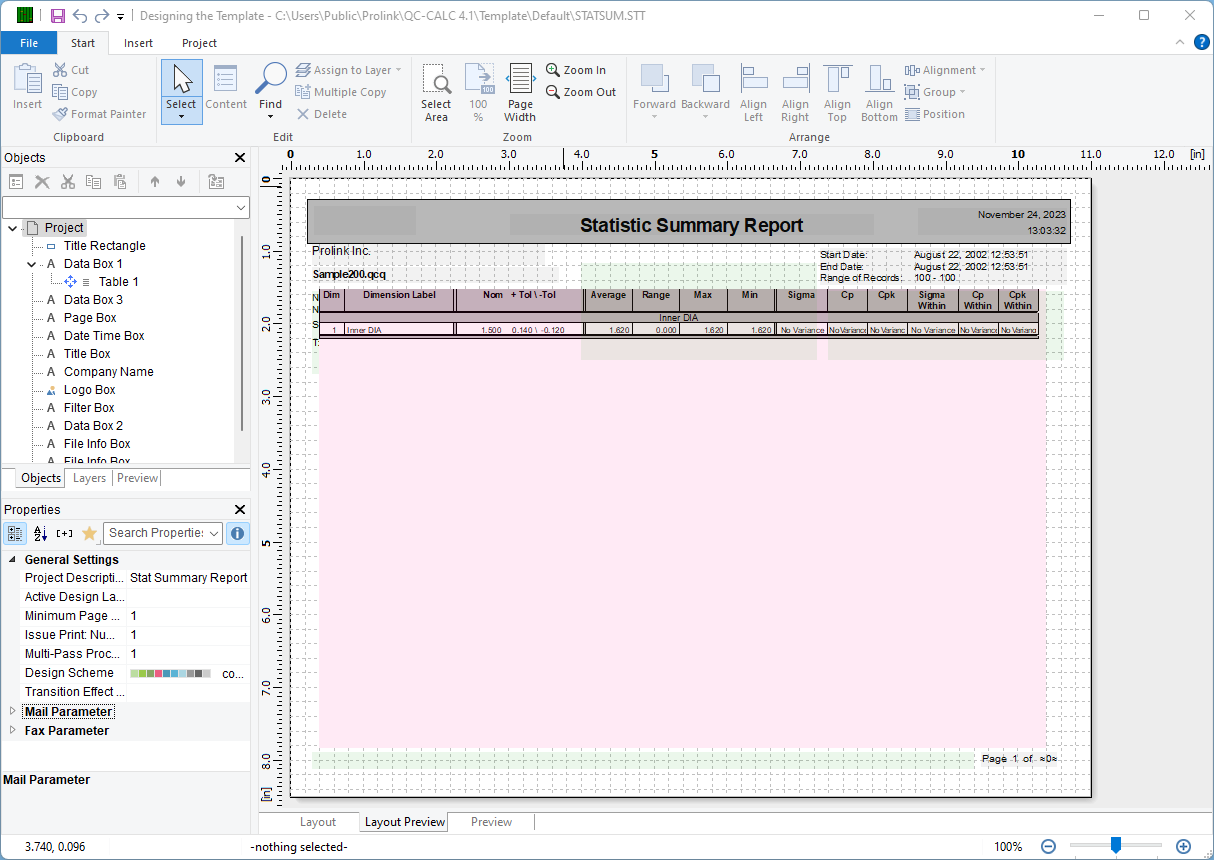Click the Objects panel delete X icon
Screen dimensions: 1214x860
tap(42, 181)
